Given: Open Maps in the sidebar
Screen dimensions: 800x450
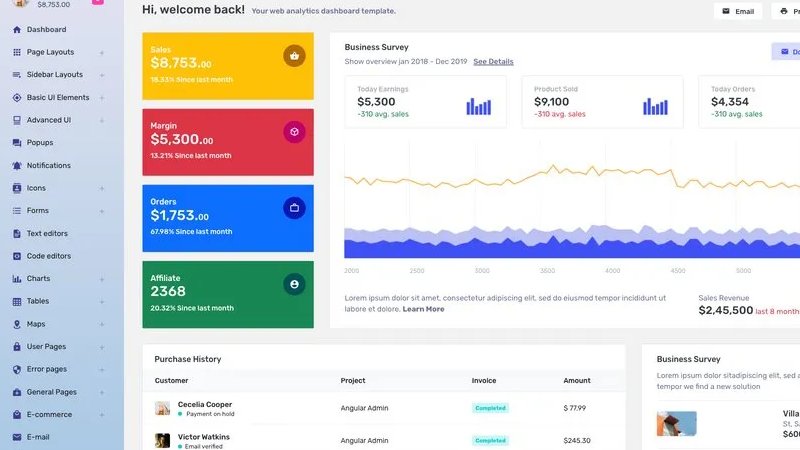Looking at the screenshot, I should pos(36,324).
